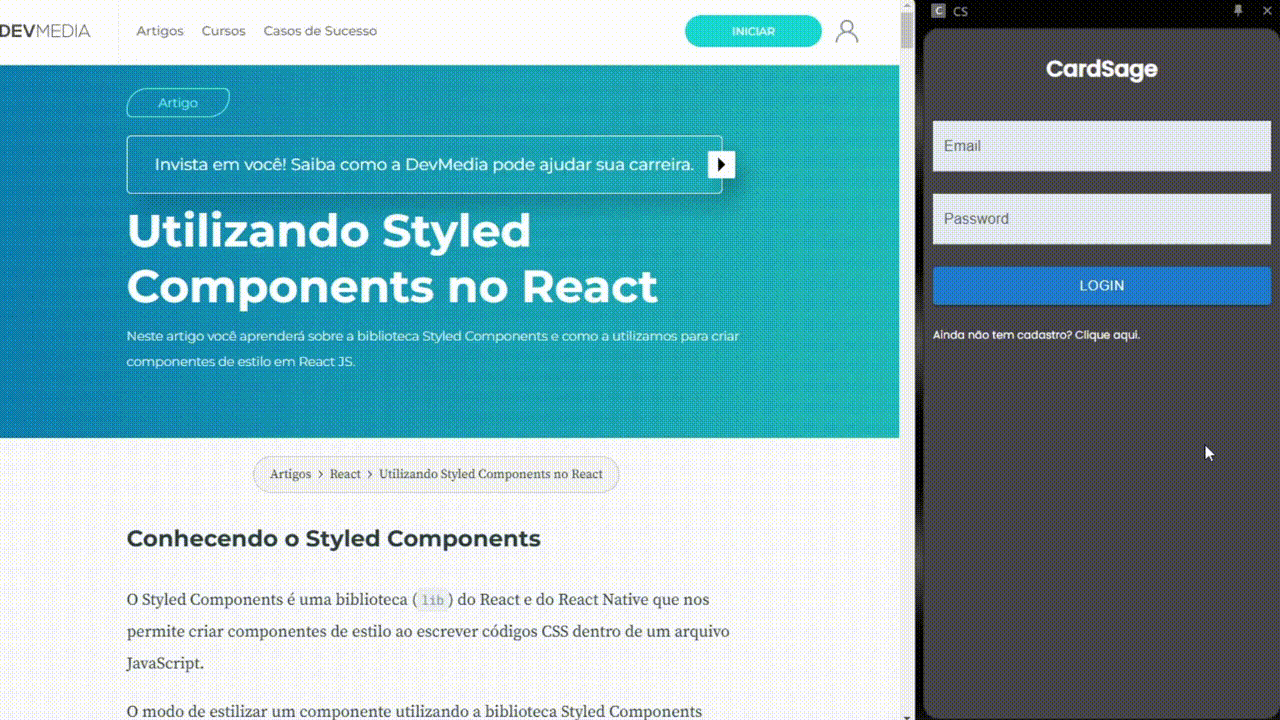Click the scrollbar up arrow on the page
Image resolution: width=1280 pixels, height=720 pixels.
[x=907, y=5]
